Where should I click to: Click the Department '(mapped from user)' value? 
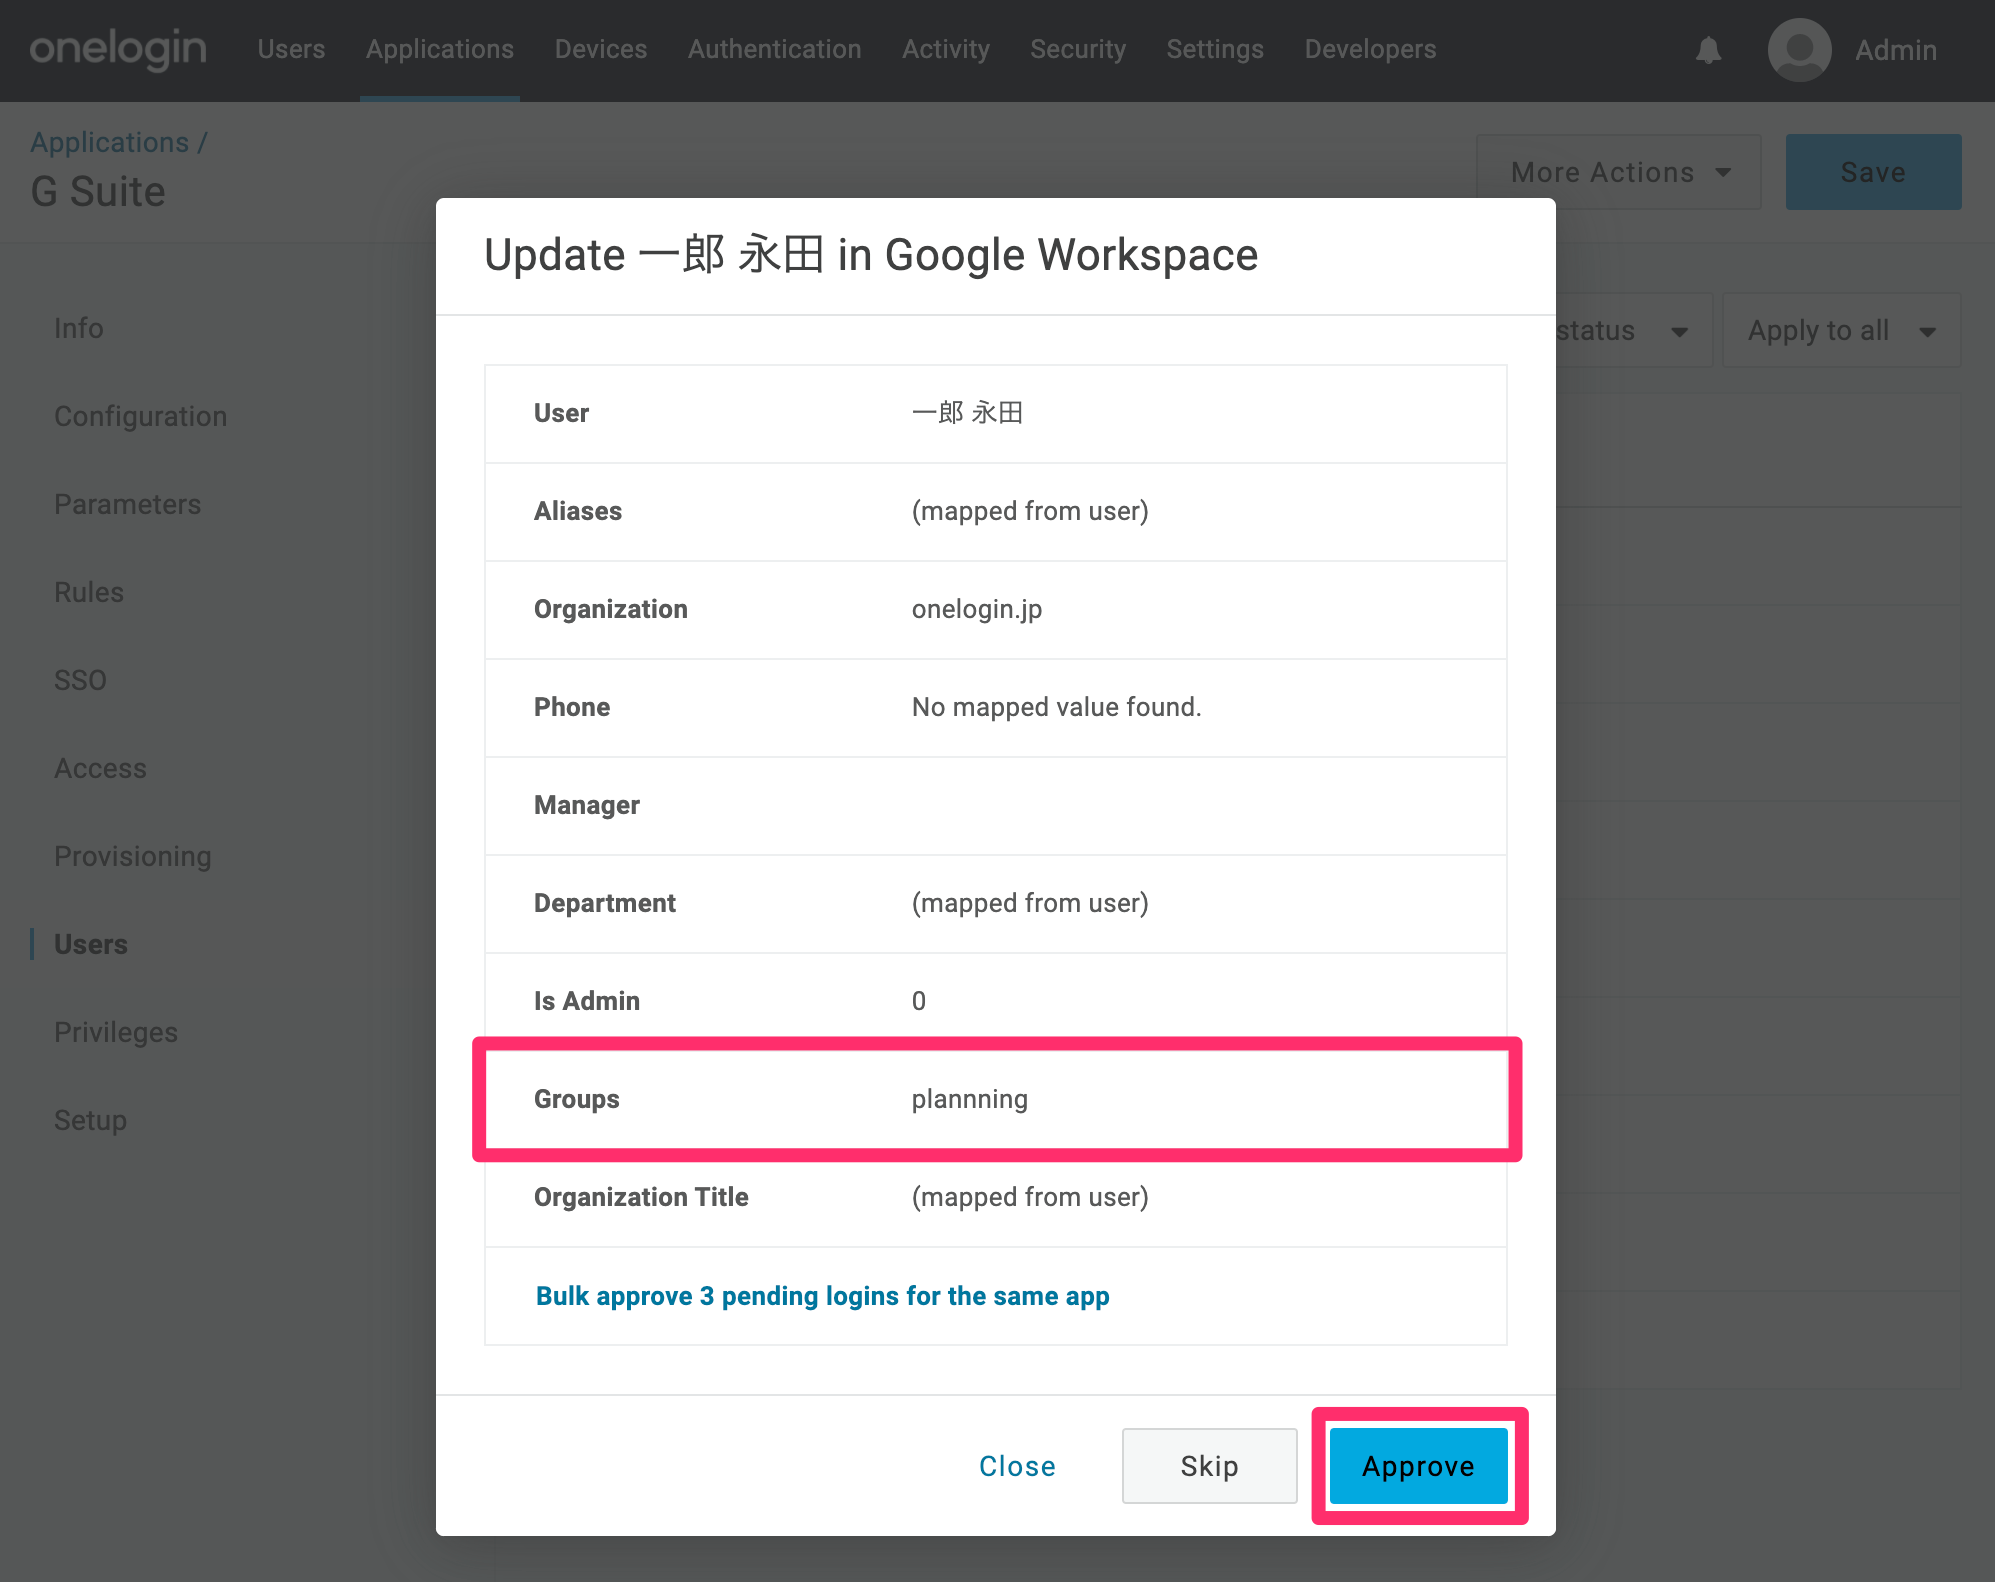(1030, 903)
